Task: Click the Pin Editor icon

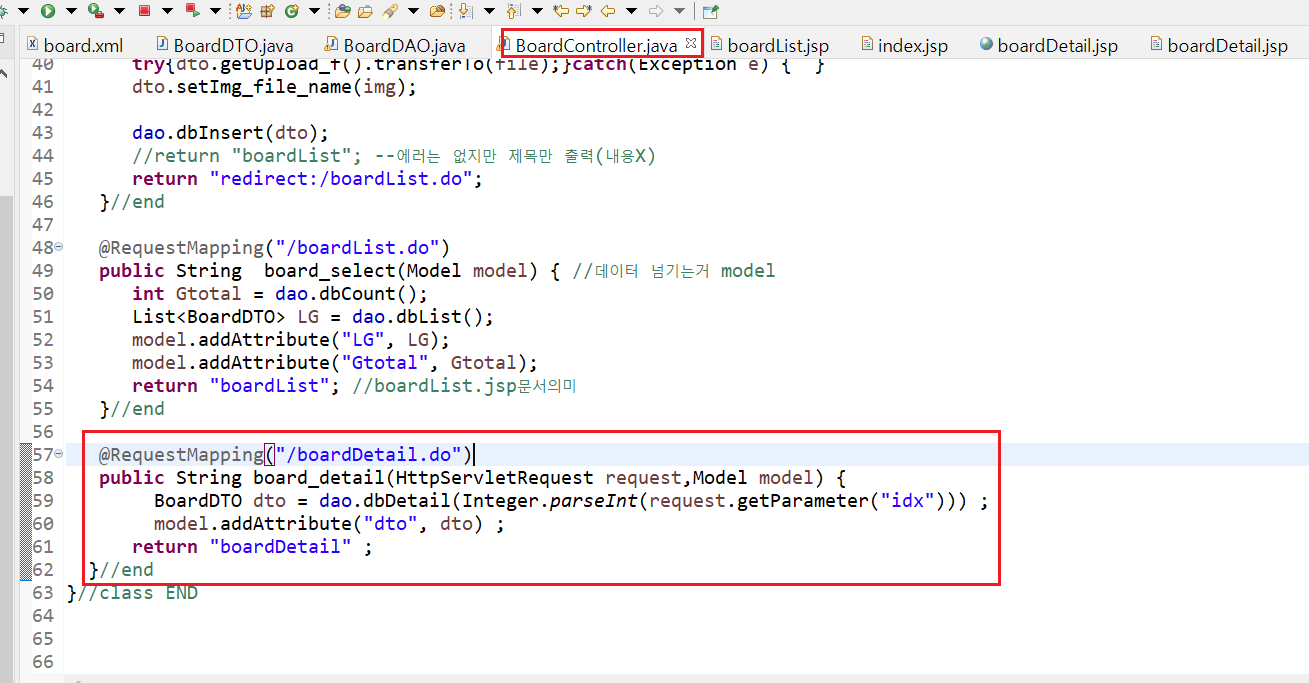Action: pos(710,11)
